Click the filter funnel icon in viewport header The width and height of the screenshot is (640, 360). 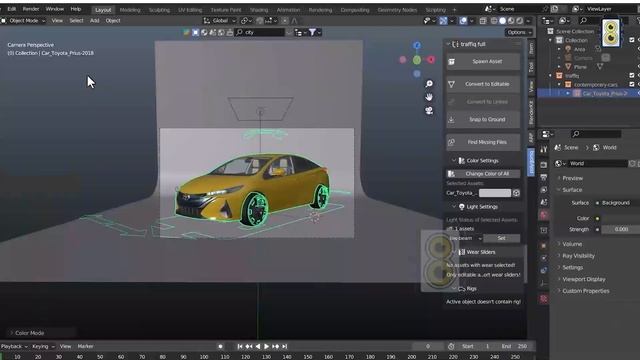[x=312, y=32]
